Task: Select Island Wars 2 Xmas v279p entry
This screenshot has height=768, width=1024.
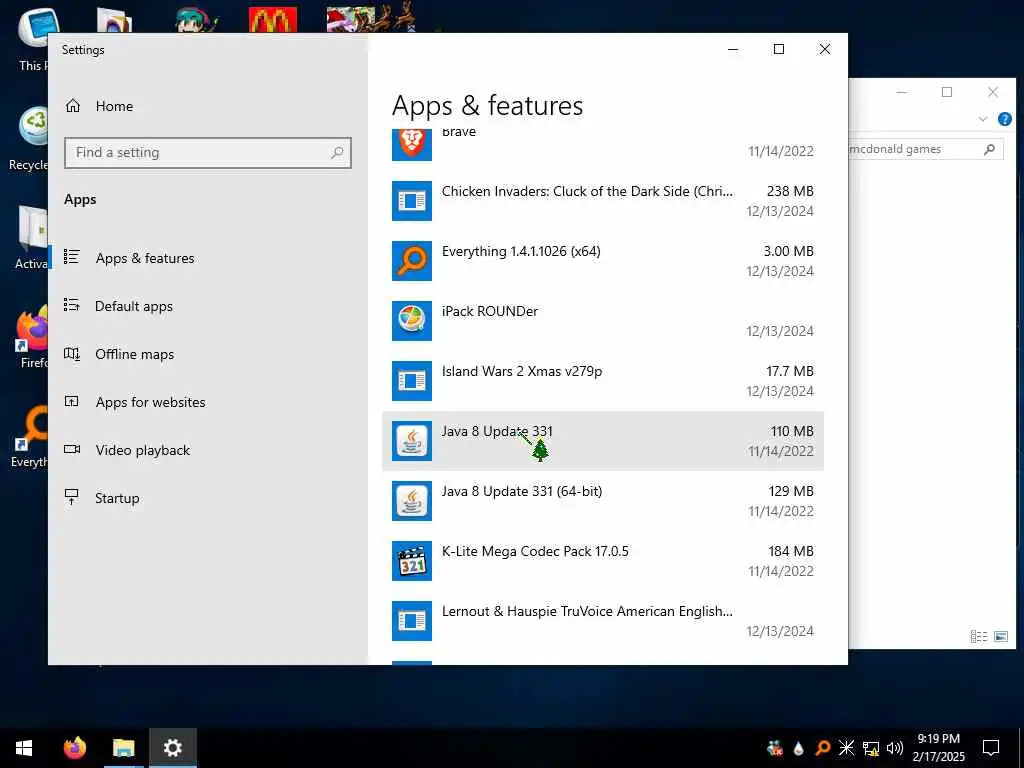Action: click(603, 381)
